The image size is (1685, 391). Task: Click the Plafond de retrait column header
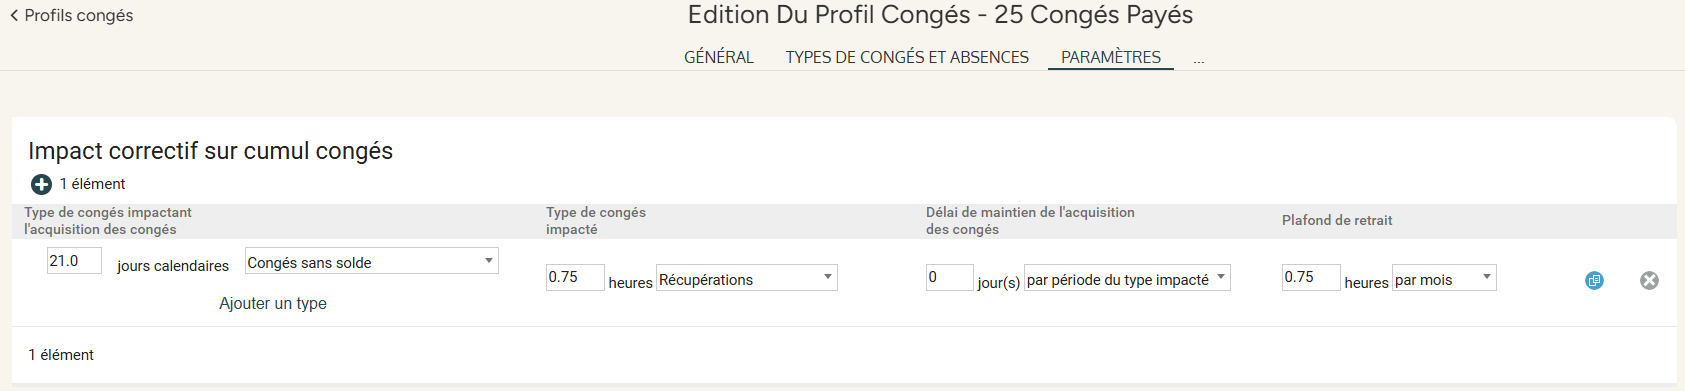pyautogui.click(x=1337, y=220)
